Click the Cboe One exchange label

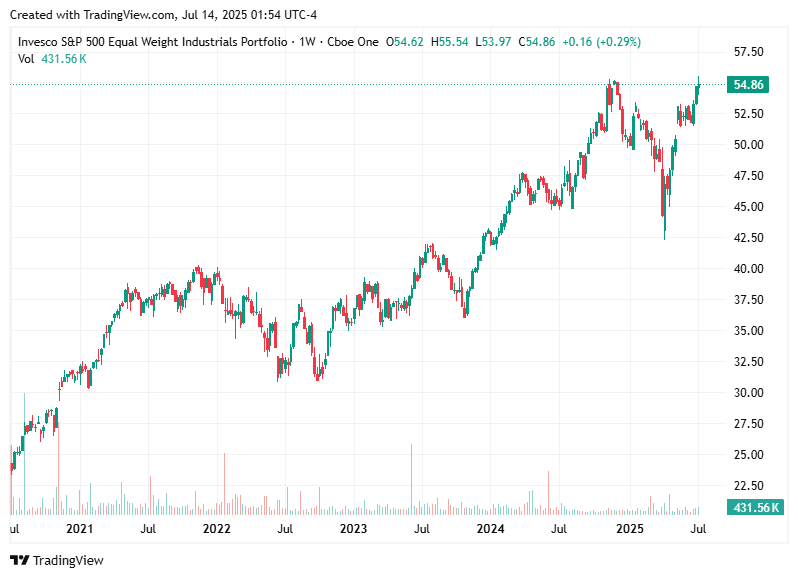pos(353,42)
